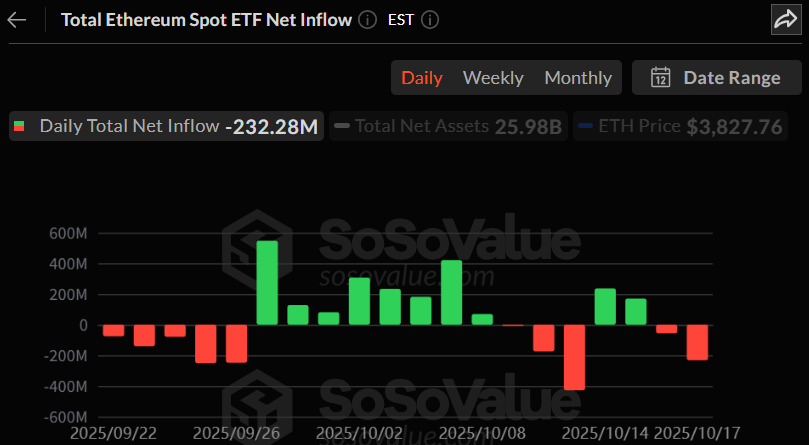
Task: Click the last red bar on the right
Action: click(697, 342)
